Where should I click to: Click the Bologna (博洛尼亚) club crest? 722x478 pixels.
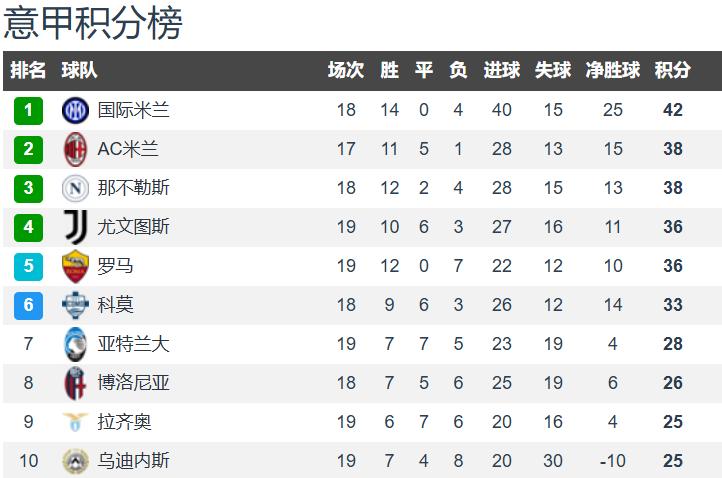(x=75, y=383)
